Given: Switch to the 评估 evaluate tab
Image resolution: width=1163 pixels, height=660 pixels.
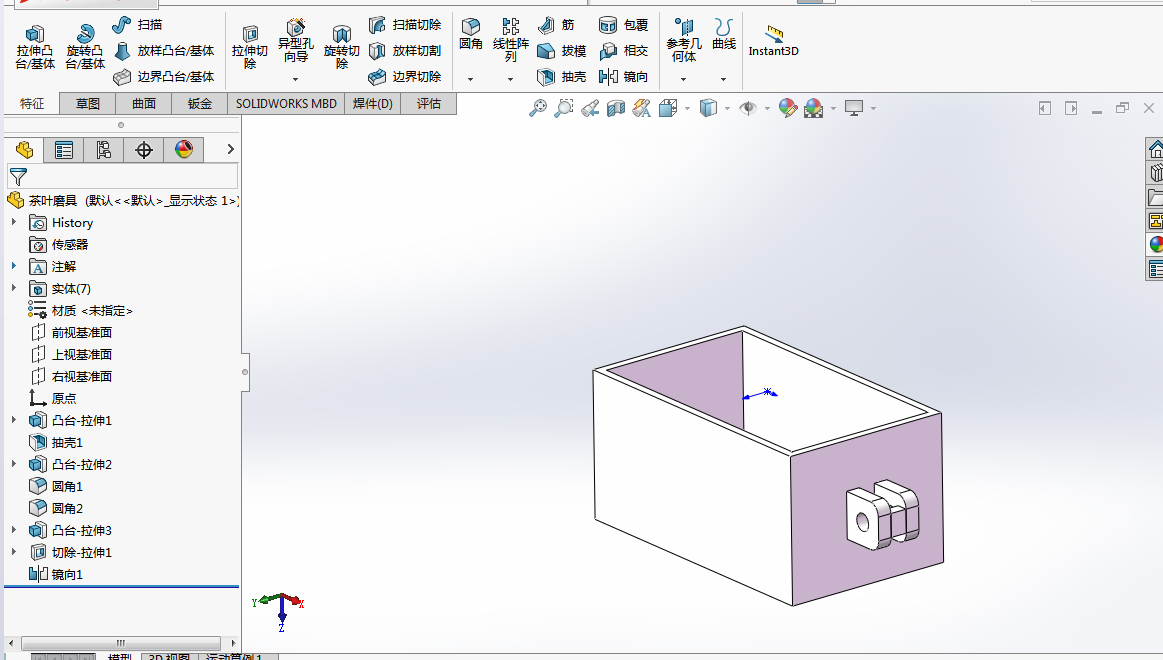Looking at the screenshot, I should [428, 104].
